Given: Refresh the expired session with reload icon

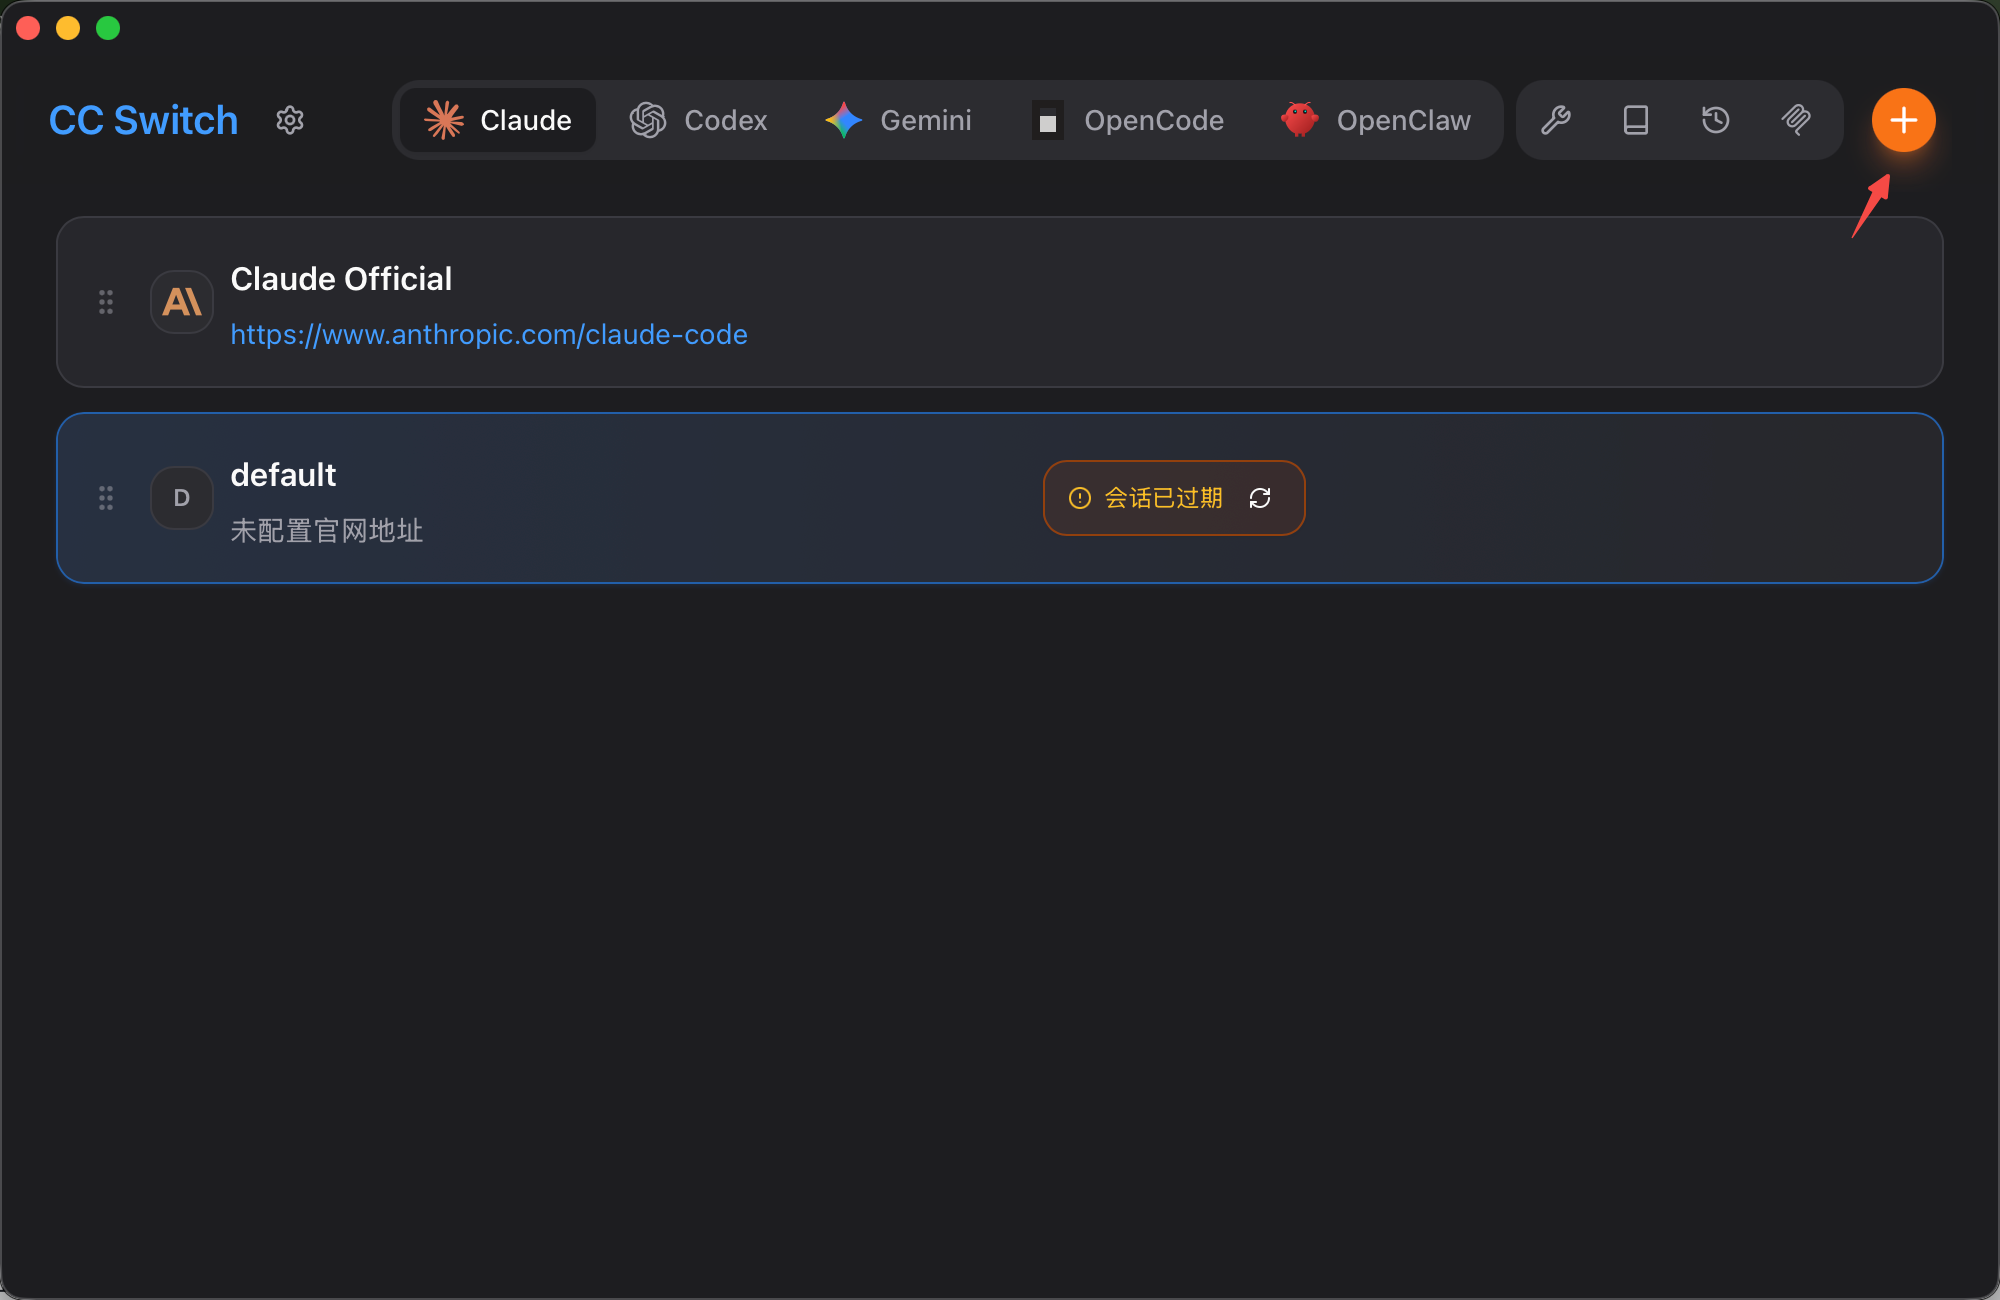Looking at the screenshot, I should [1260, 498].
